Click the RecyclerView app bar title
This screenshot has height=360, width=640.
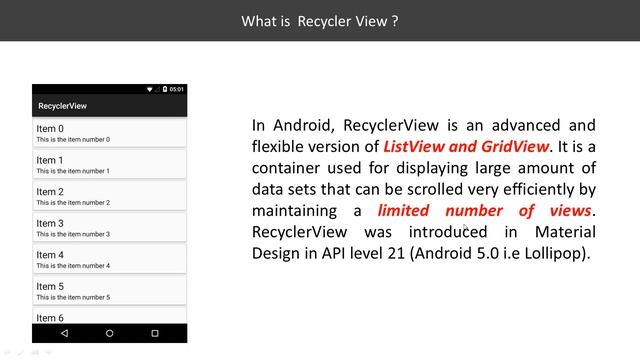(62, 106)
